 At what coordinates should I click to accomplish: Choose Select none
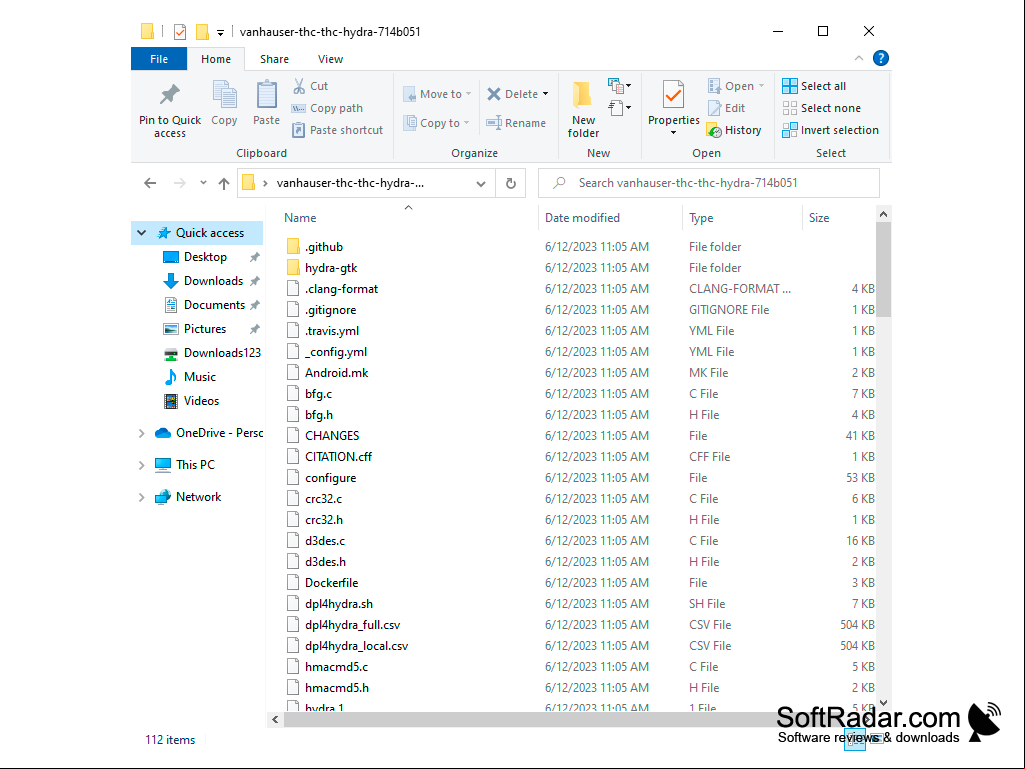pos(822,108)
